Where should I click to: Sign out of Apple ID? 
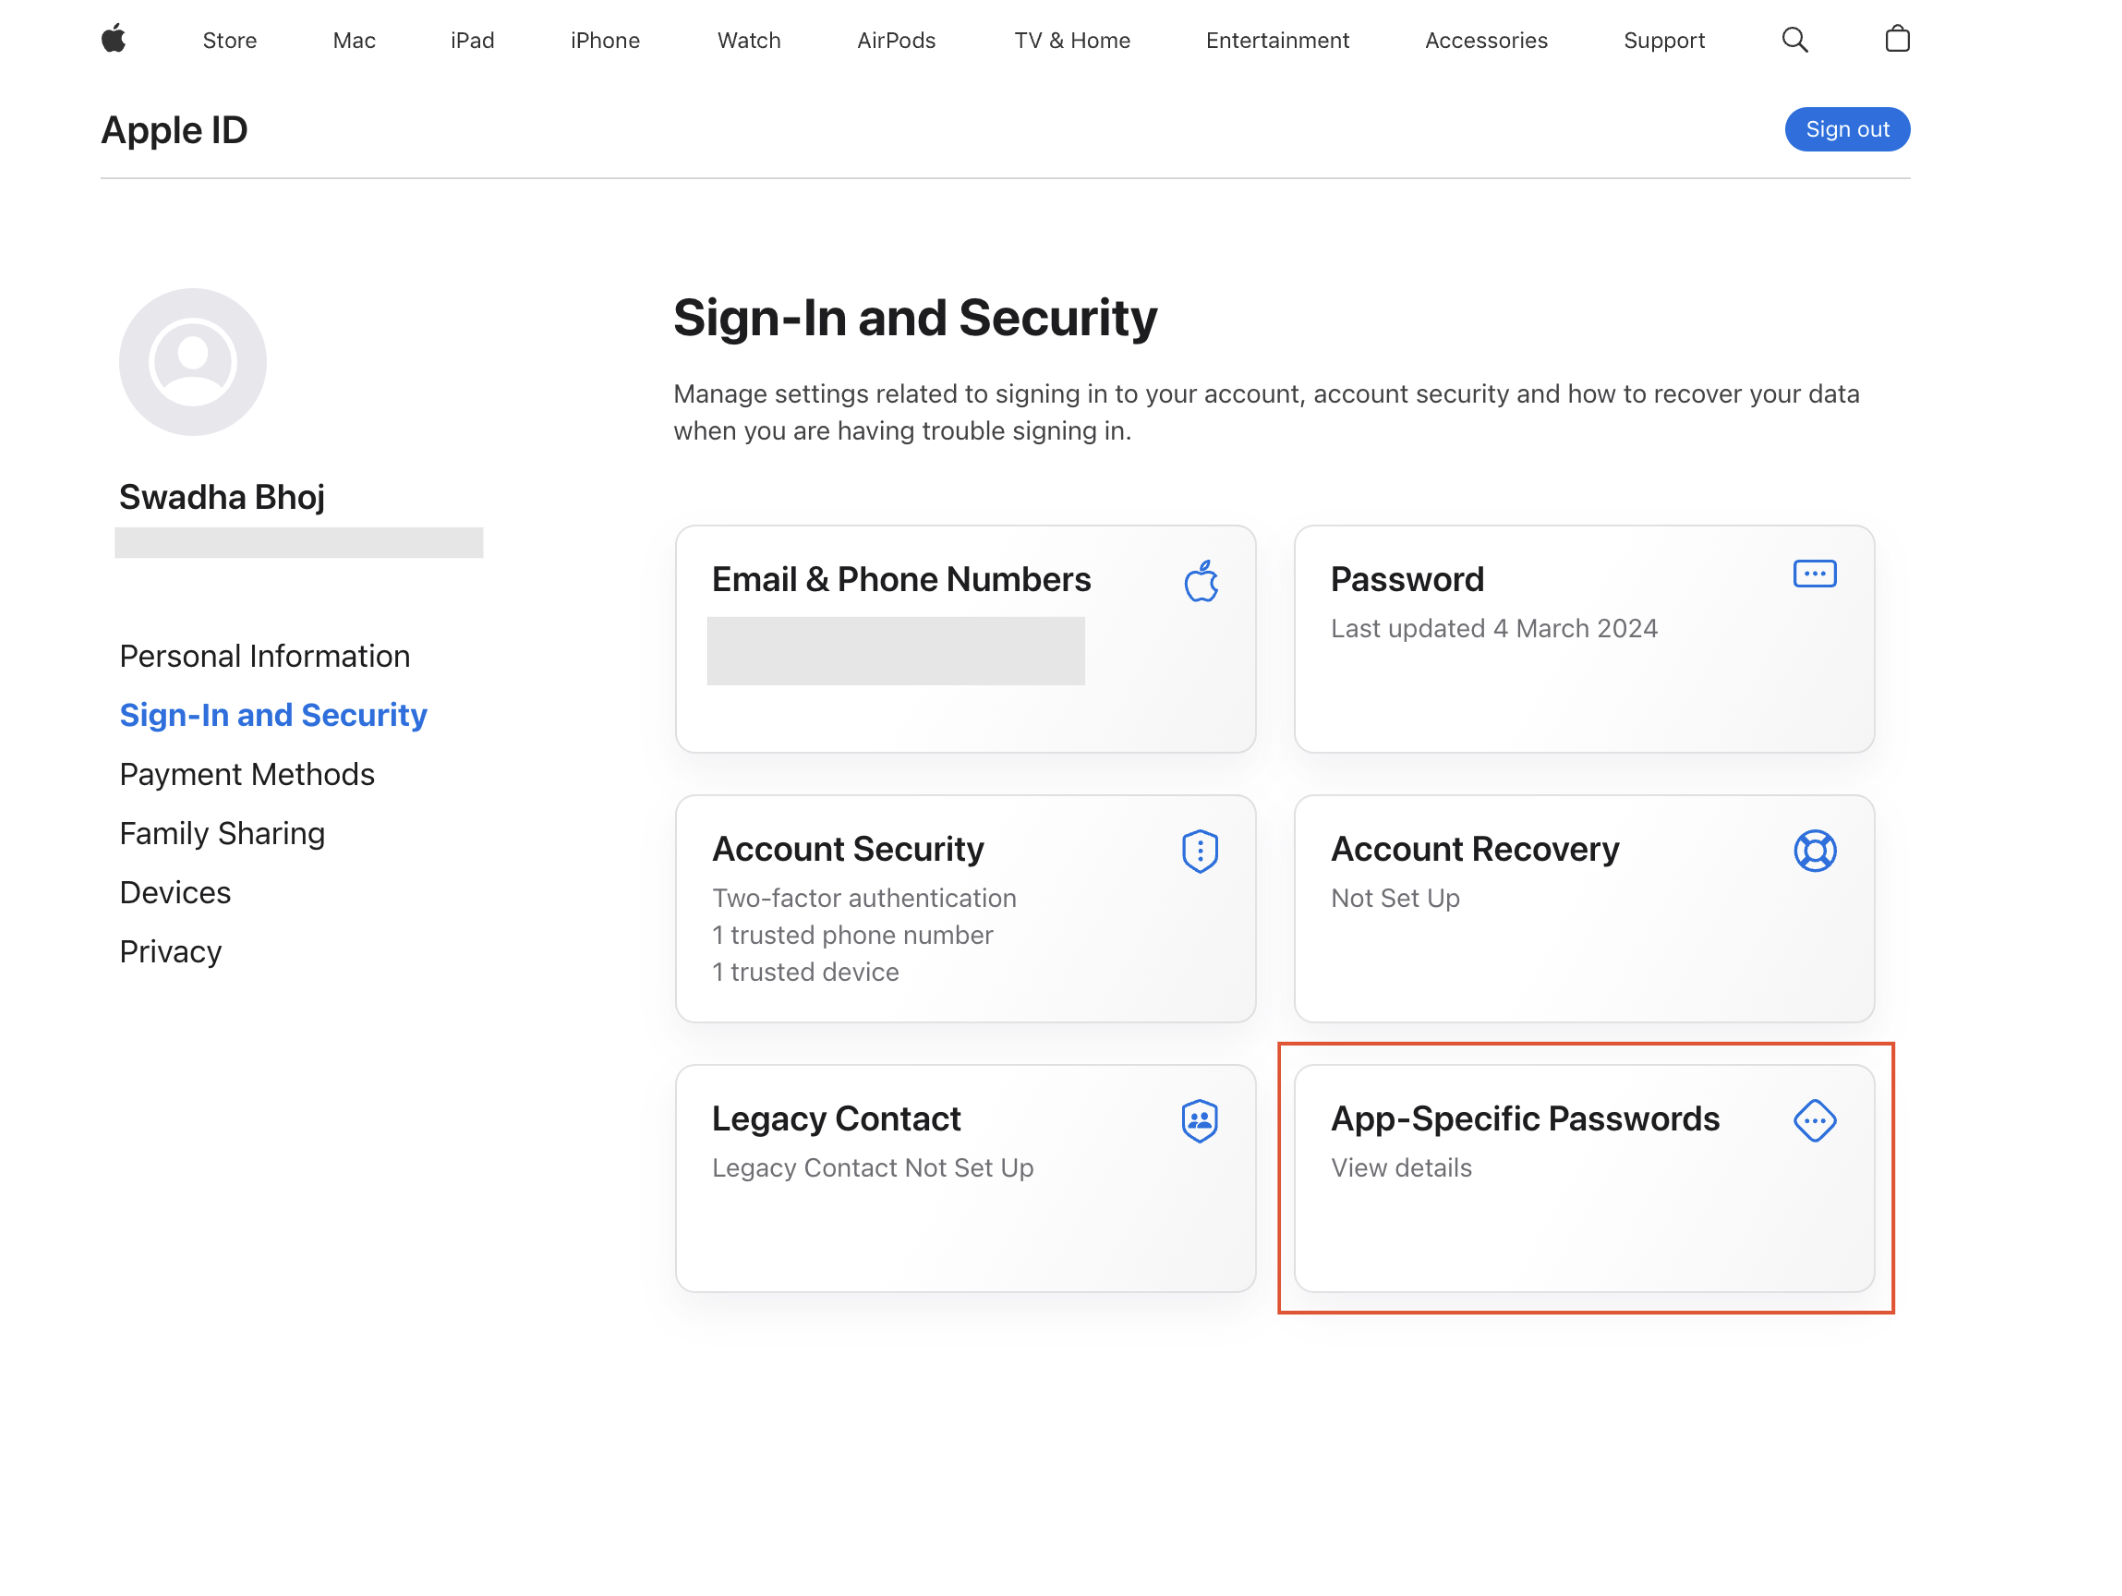point(1846,130)
